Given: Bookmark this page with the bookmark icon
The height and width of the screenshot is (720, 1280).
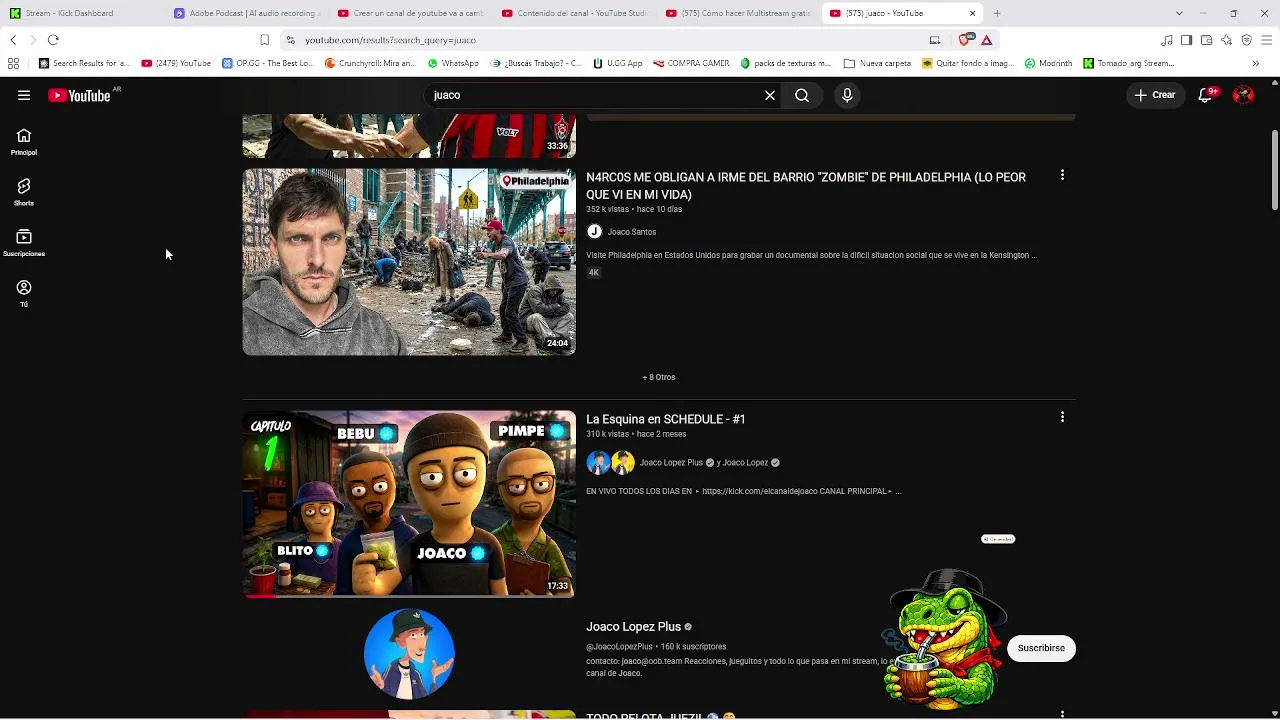Looking at the screenshot, I should pos(264,40).
